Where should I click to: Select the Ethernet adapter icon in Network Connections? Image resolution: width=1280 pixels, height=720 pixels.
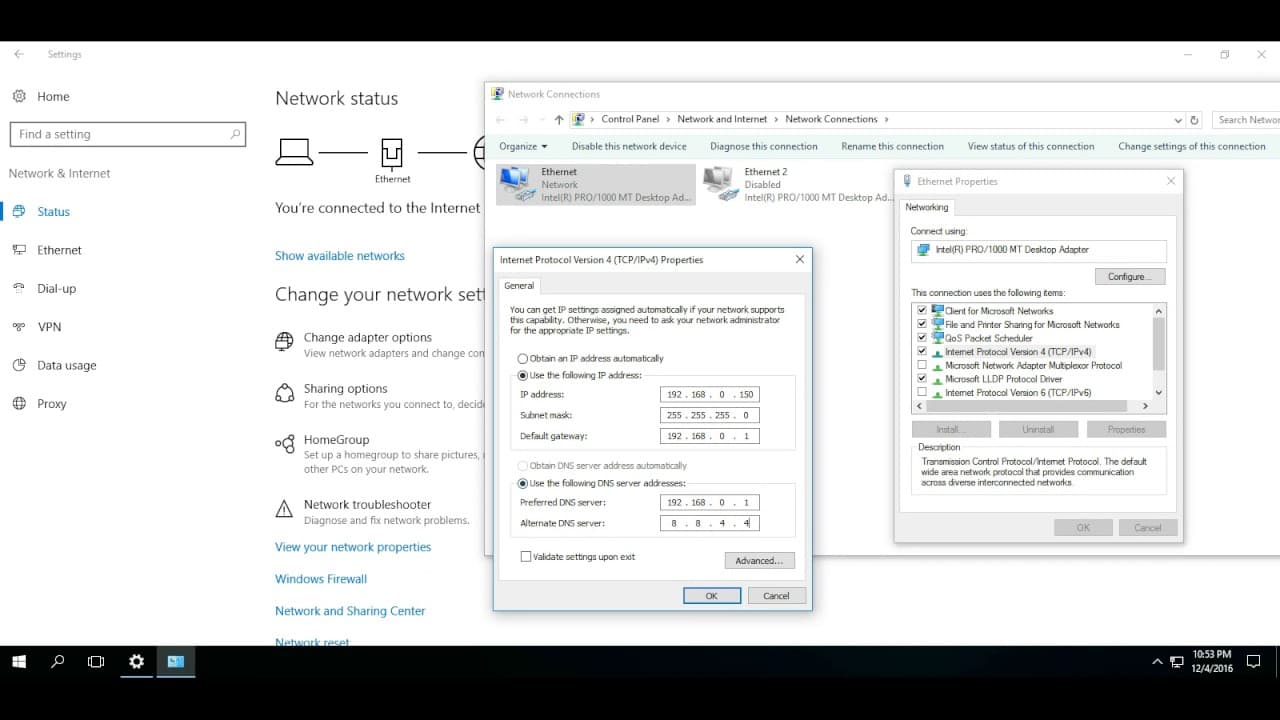point(517,184)
